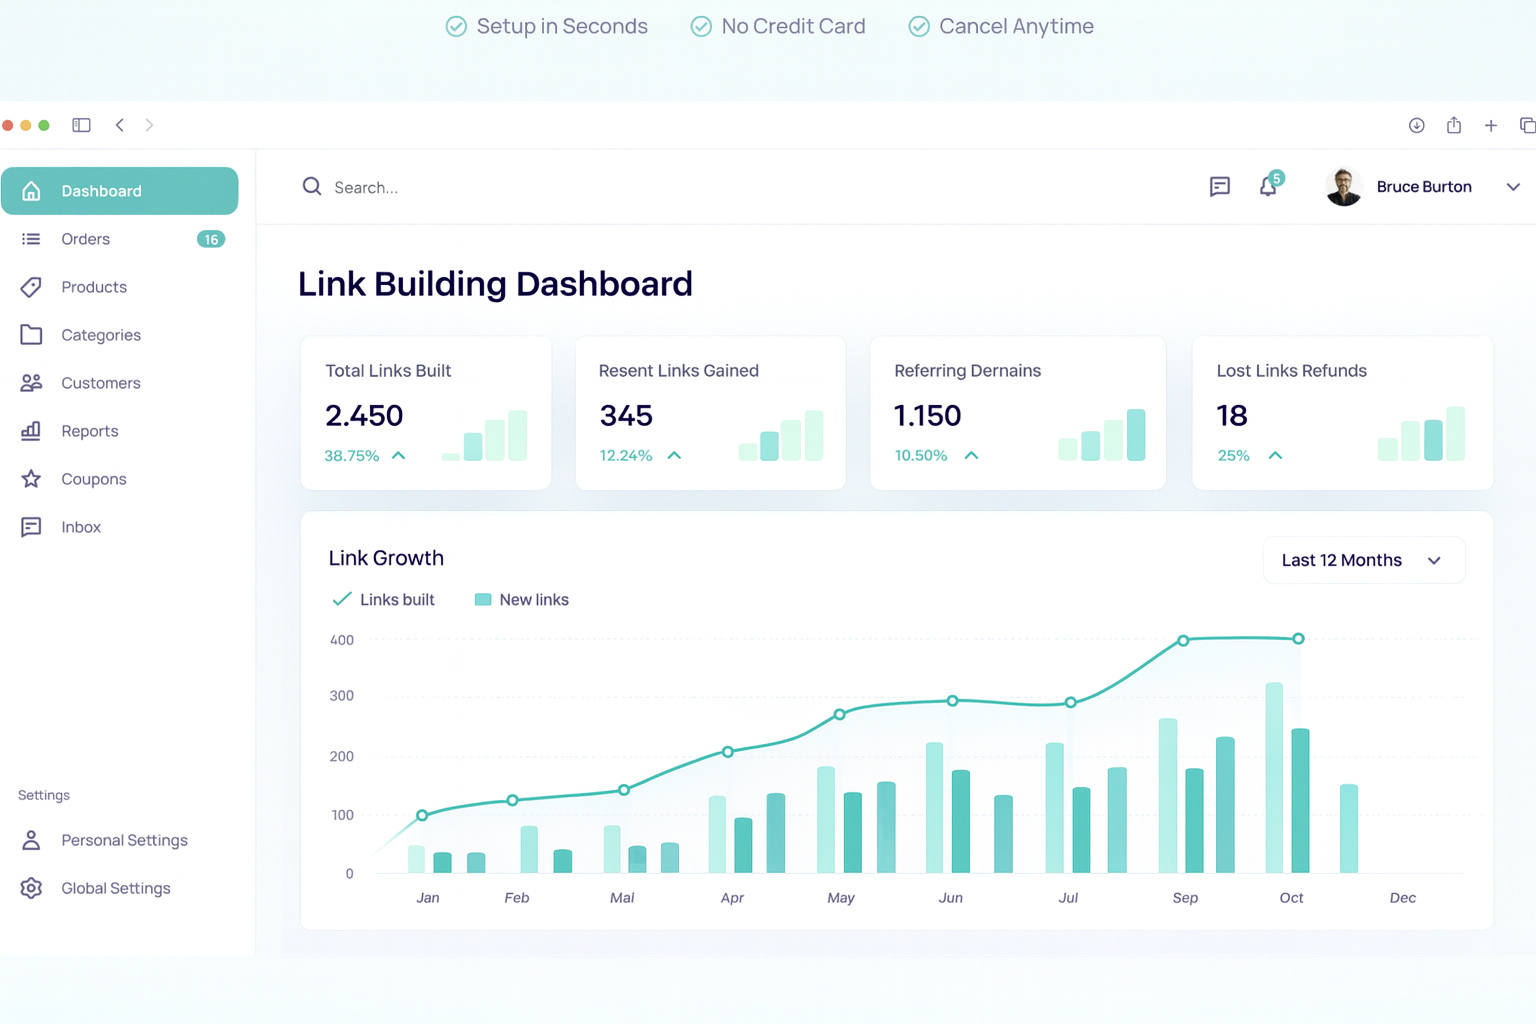
Task: Go to Reports in the sidebar
Action: click(90, 431)
